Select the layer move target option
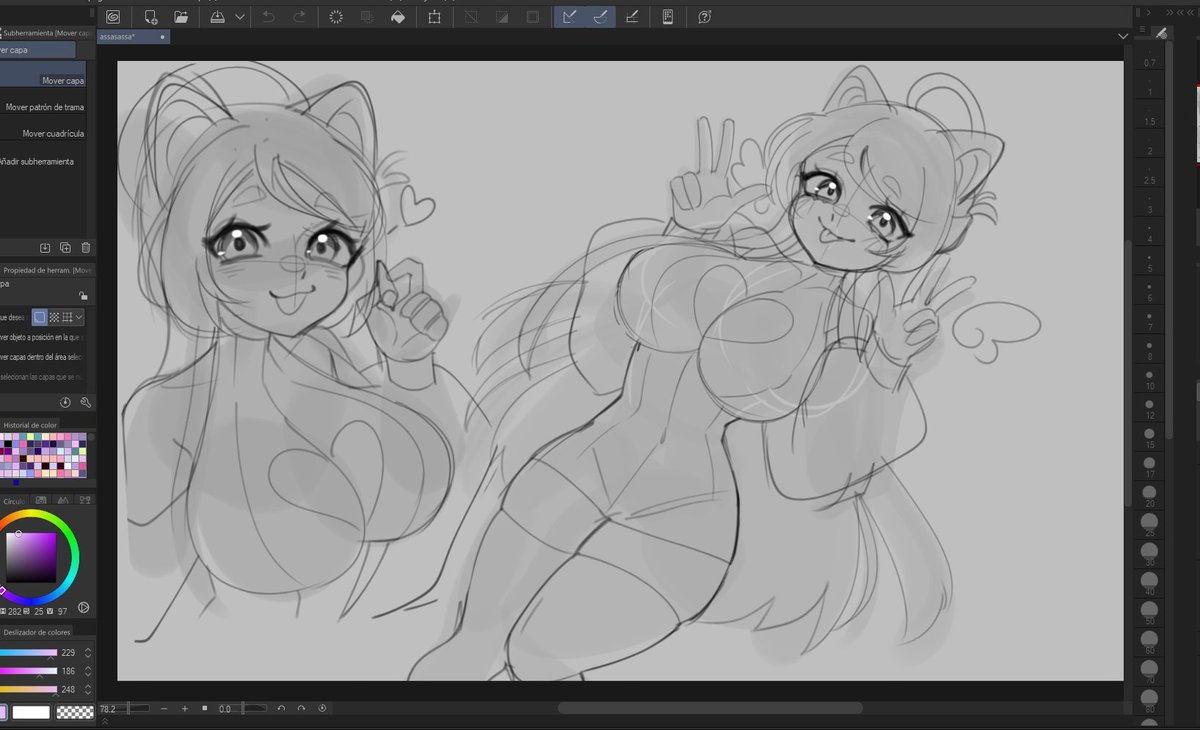Screen dimensions: 1200x730 40,317
